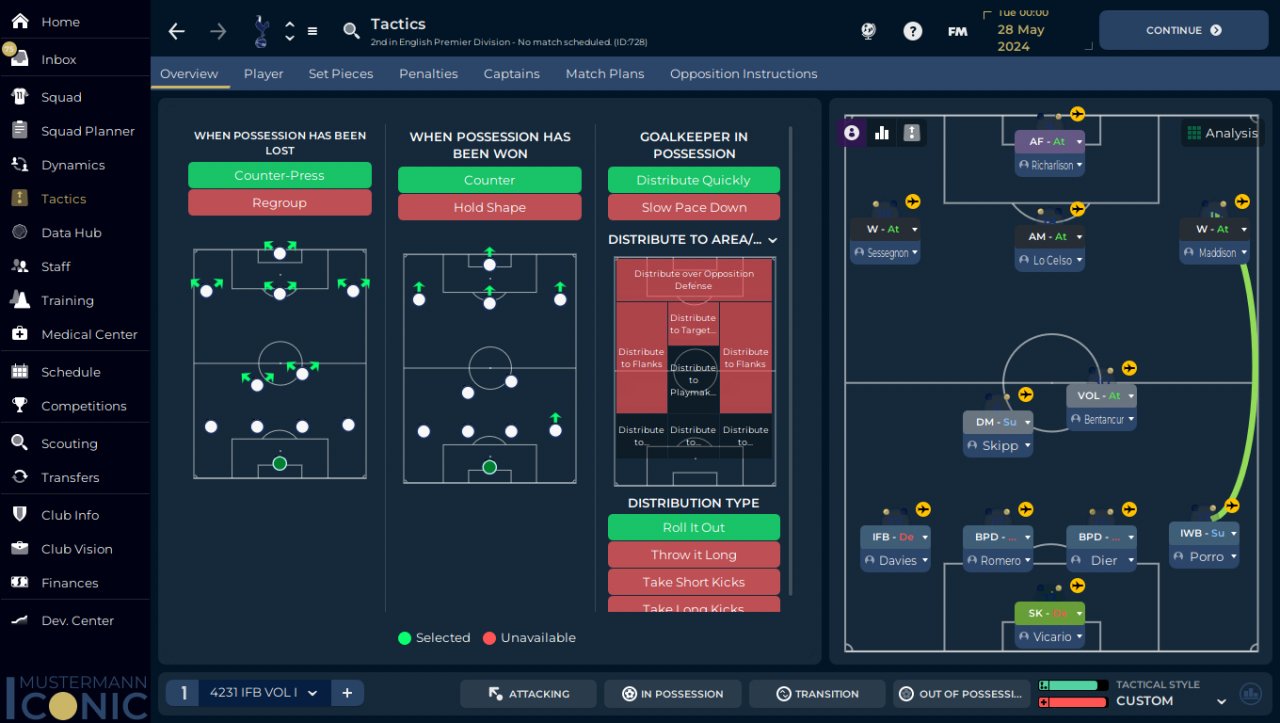
Task: Click the plane icon above Richarlison
Action: click(x=1078, y=113)
